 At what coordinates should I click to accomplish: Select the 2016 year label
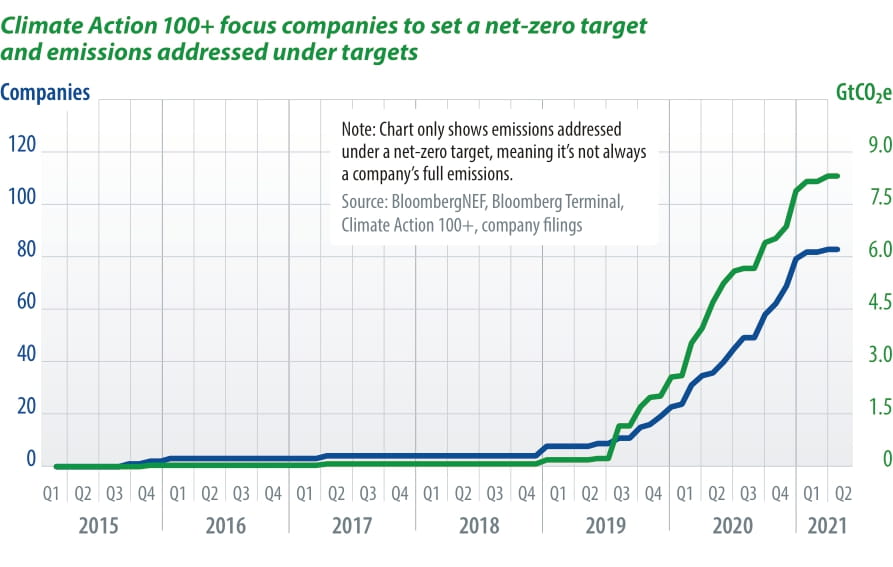point(225,526)
